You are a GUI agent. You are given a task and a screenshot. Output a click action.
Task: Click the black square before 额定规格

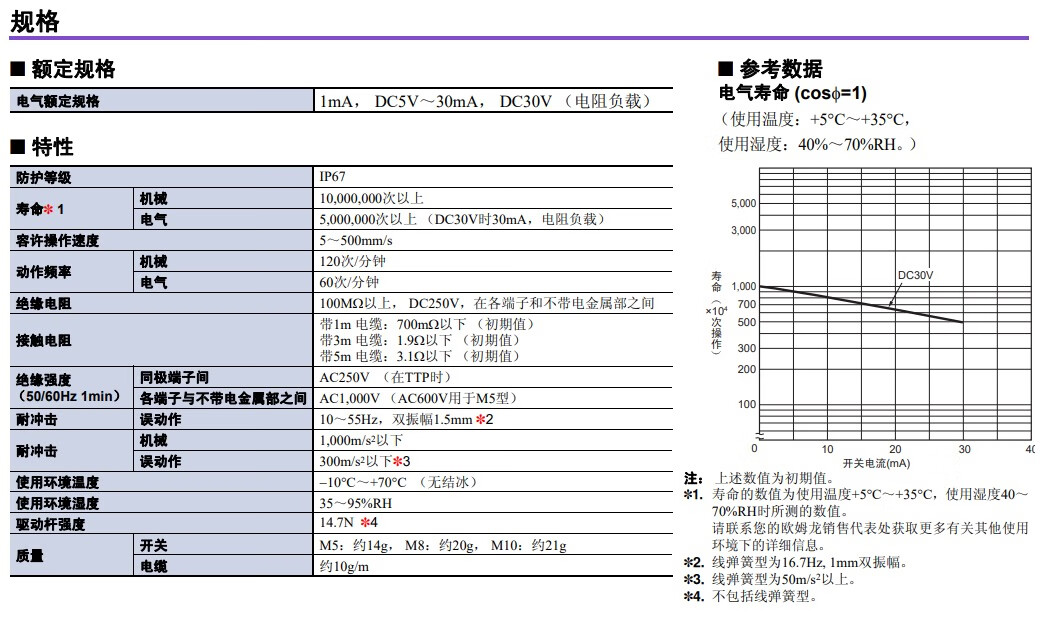coord(17,70)
